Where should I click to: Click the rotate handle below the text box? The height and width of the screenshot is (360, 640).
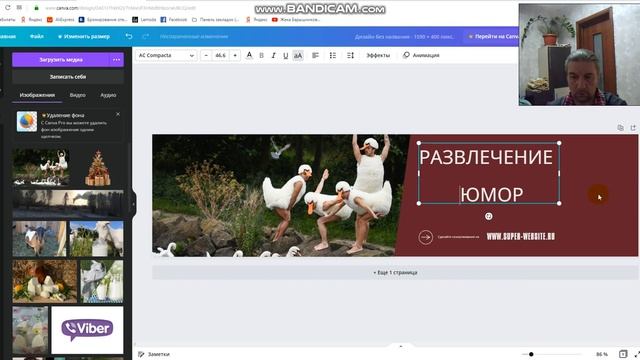[x=489, y=216]
